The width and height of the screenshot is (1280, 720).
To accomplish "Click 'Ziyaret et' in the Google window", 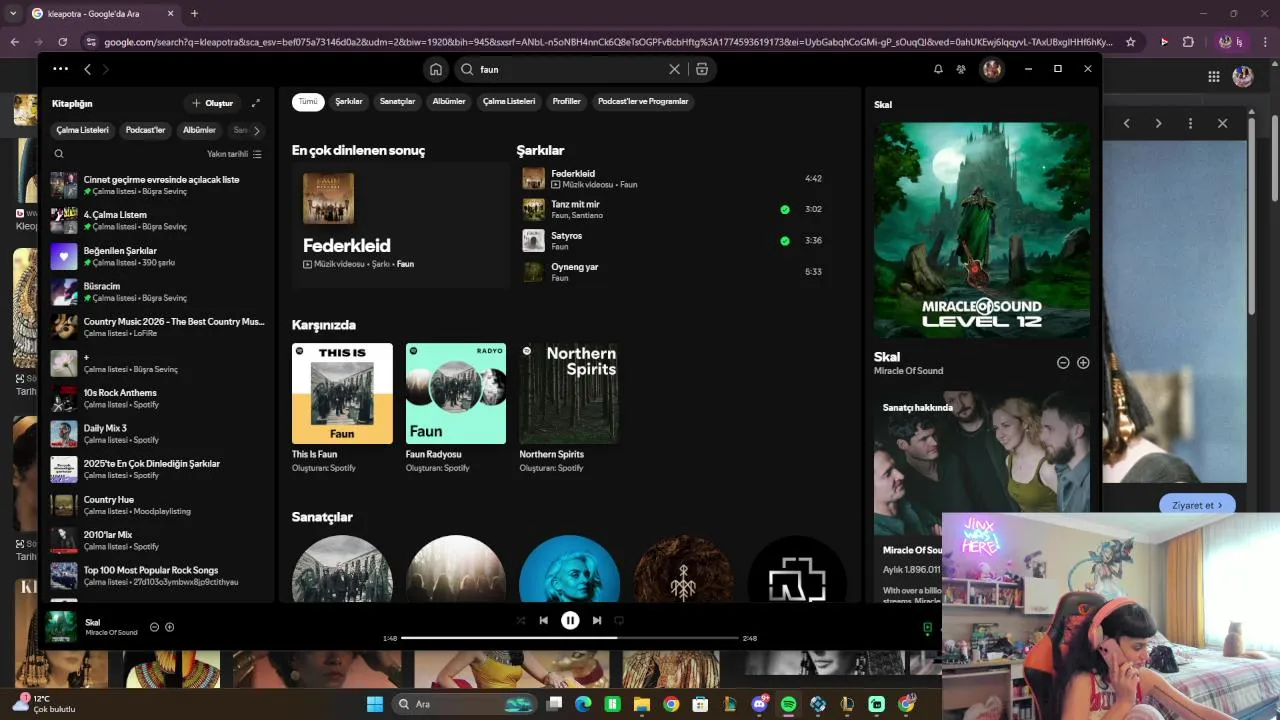I will pyautogui.click(x=1197, y=505).
